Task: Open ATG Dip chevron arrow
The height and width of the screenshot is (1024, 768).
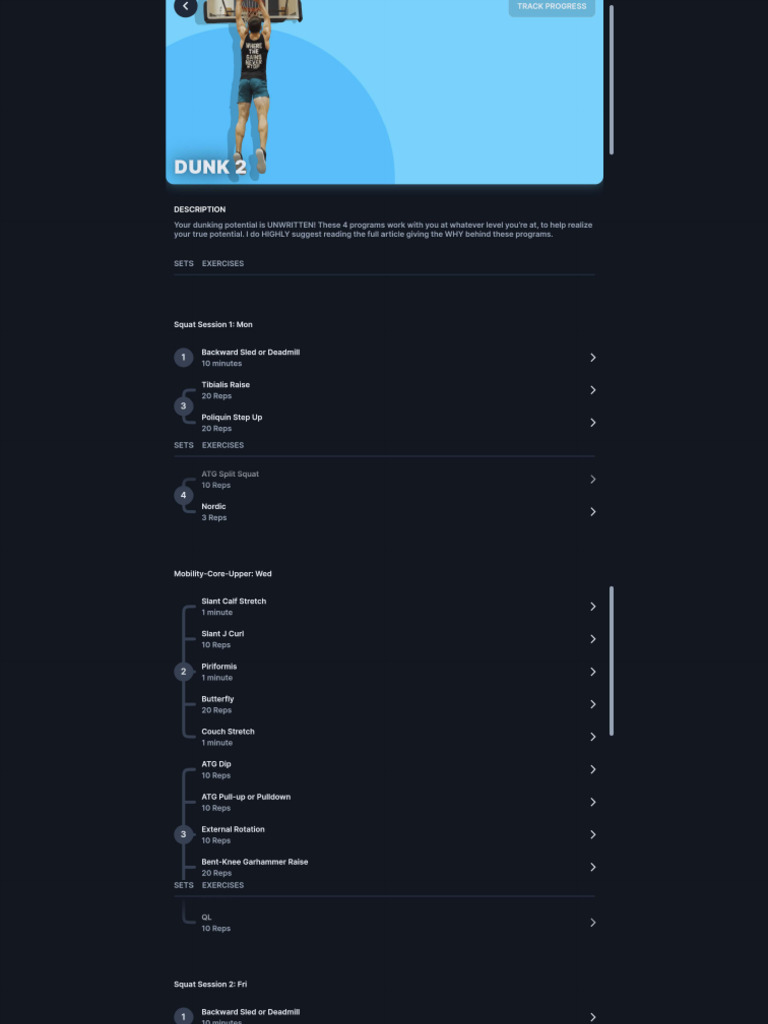Action: coord(592,769)
